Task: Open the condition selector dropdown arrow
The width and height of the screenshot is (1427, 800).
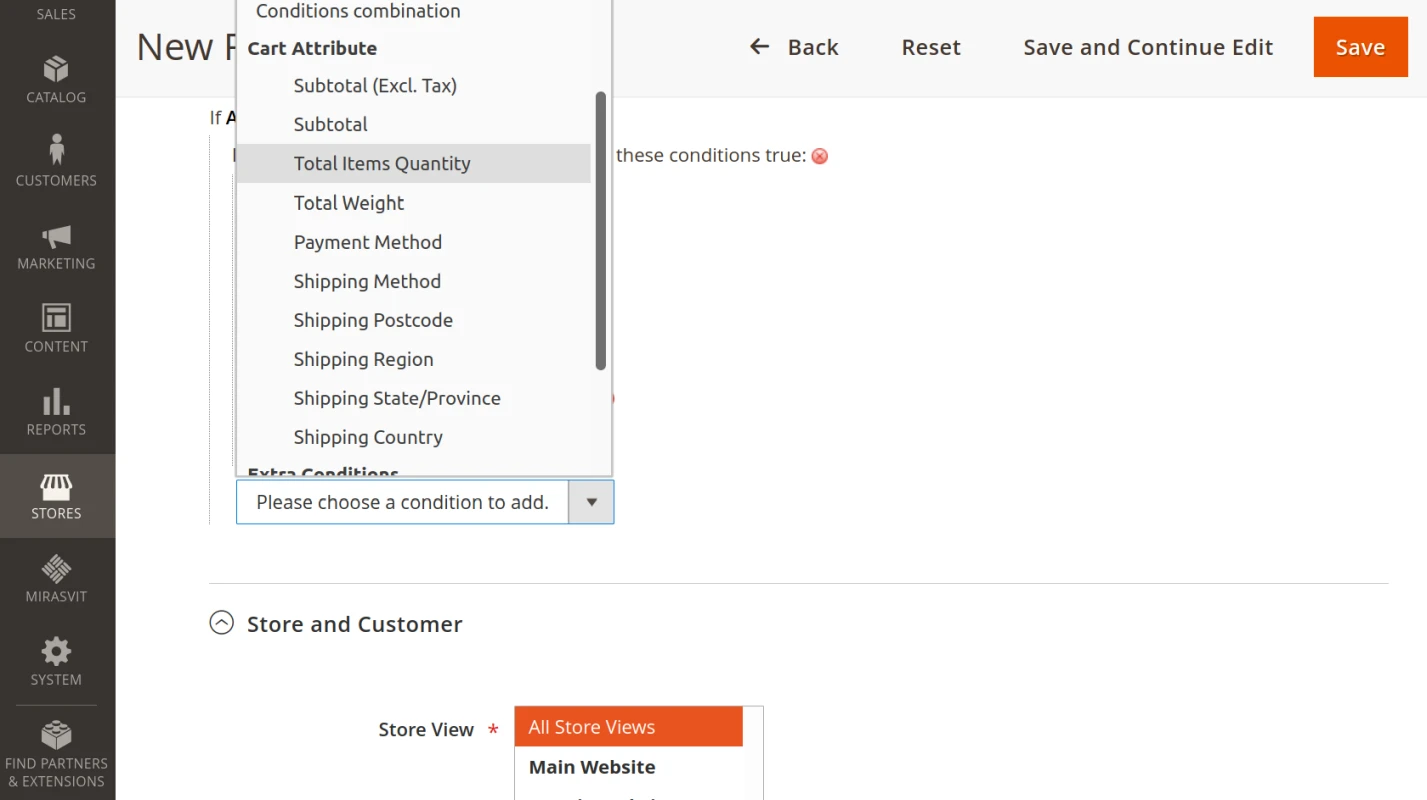Action: coord(591,502)
